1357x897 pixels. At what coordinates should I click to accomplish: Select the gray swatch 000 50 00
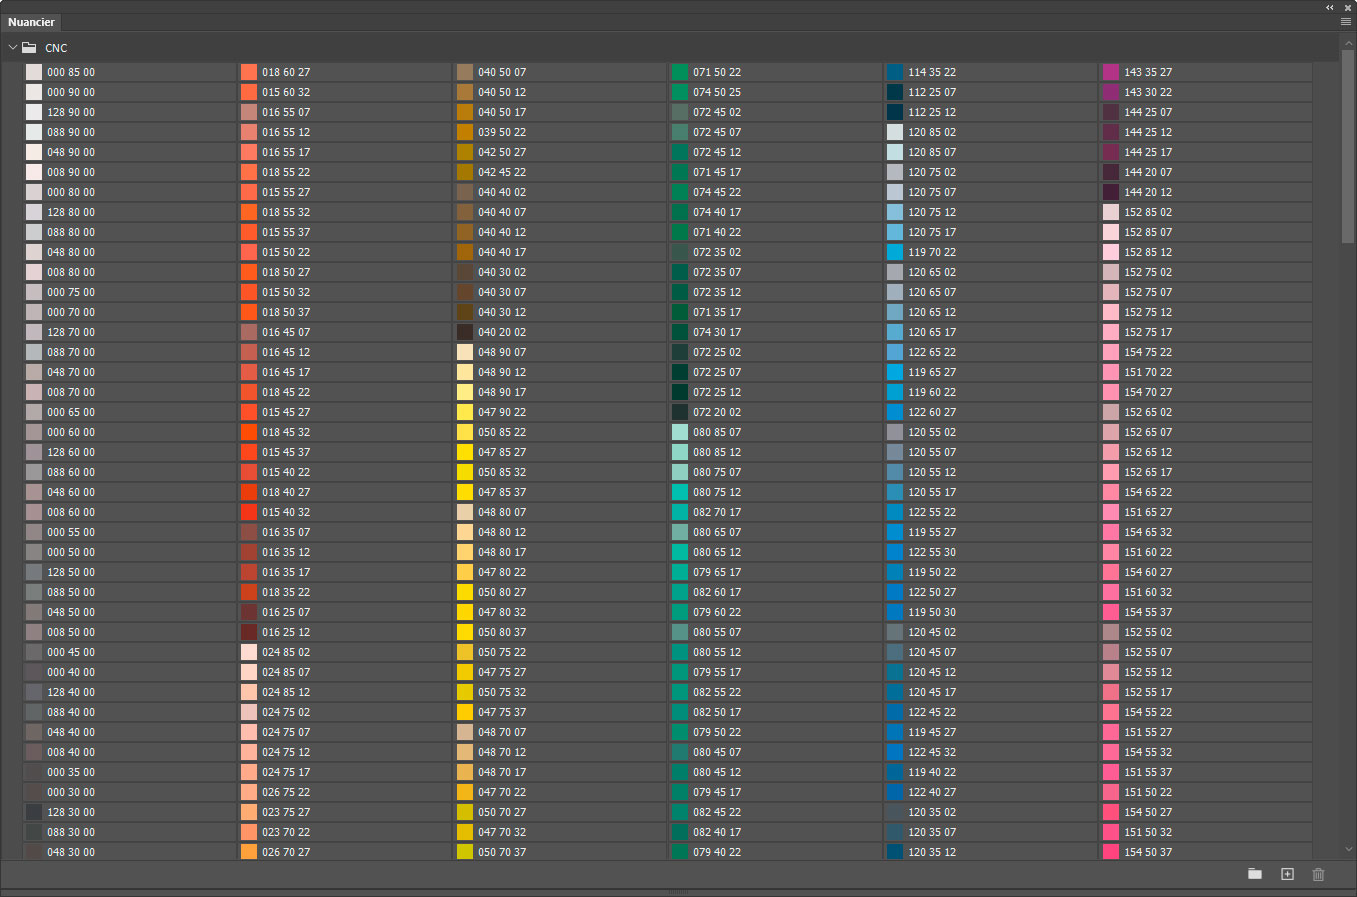34,552
